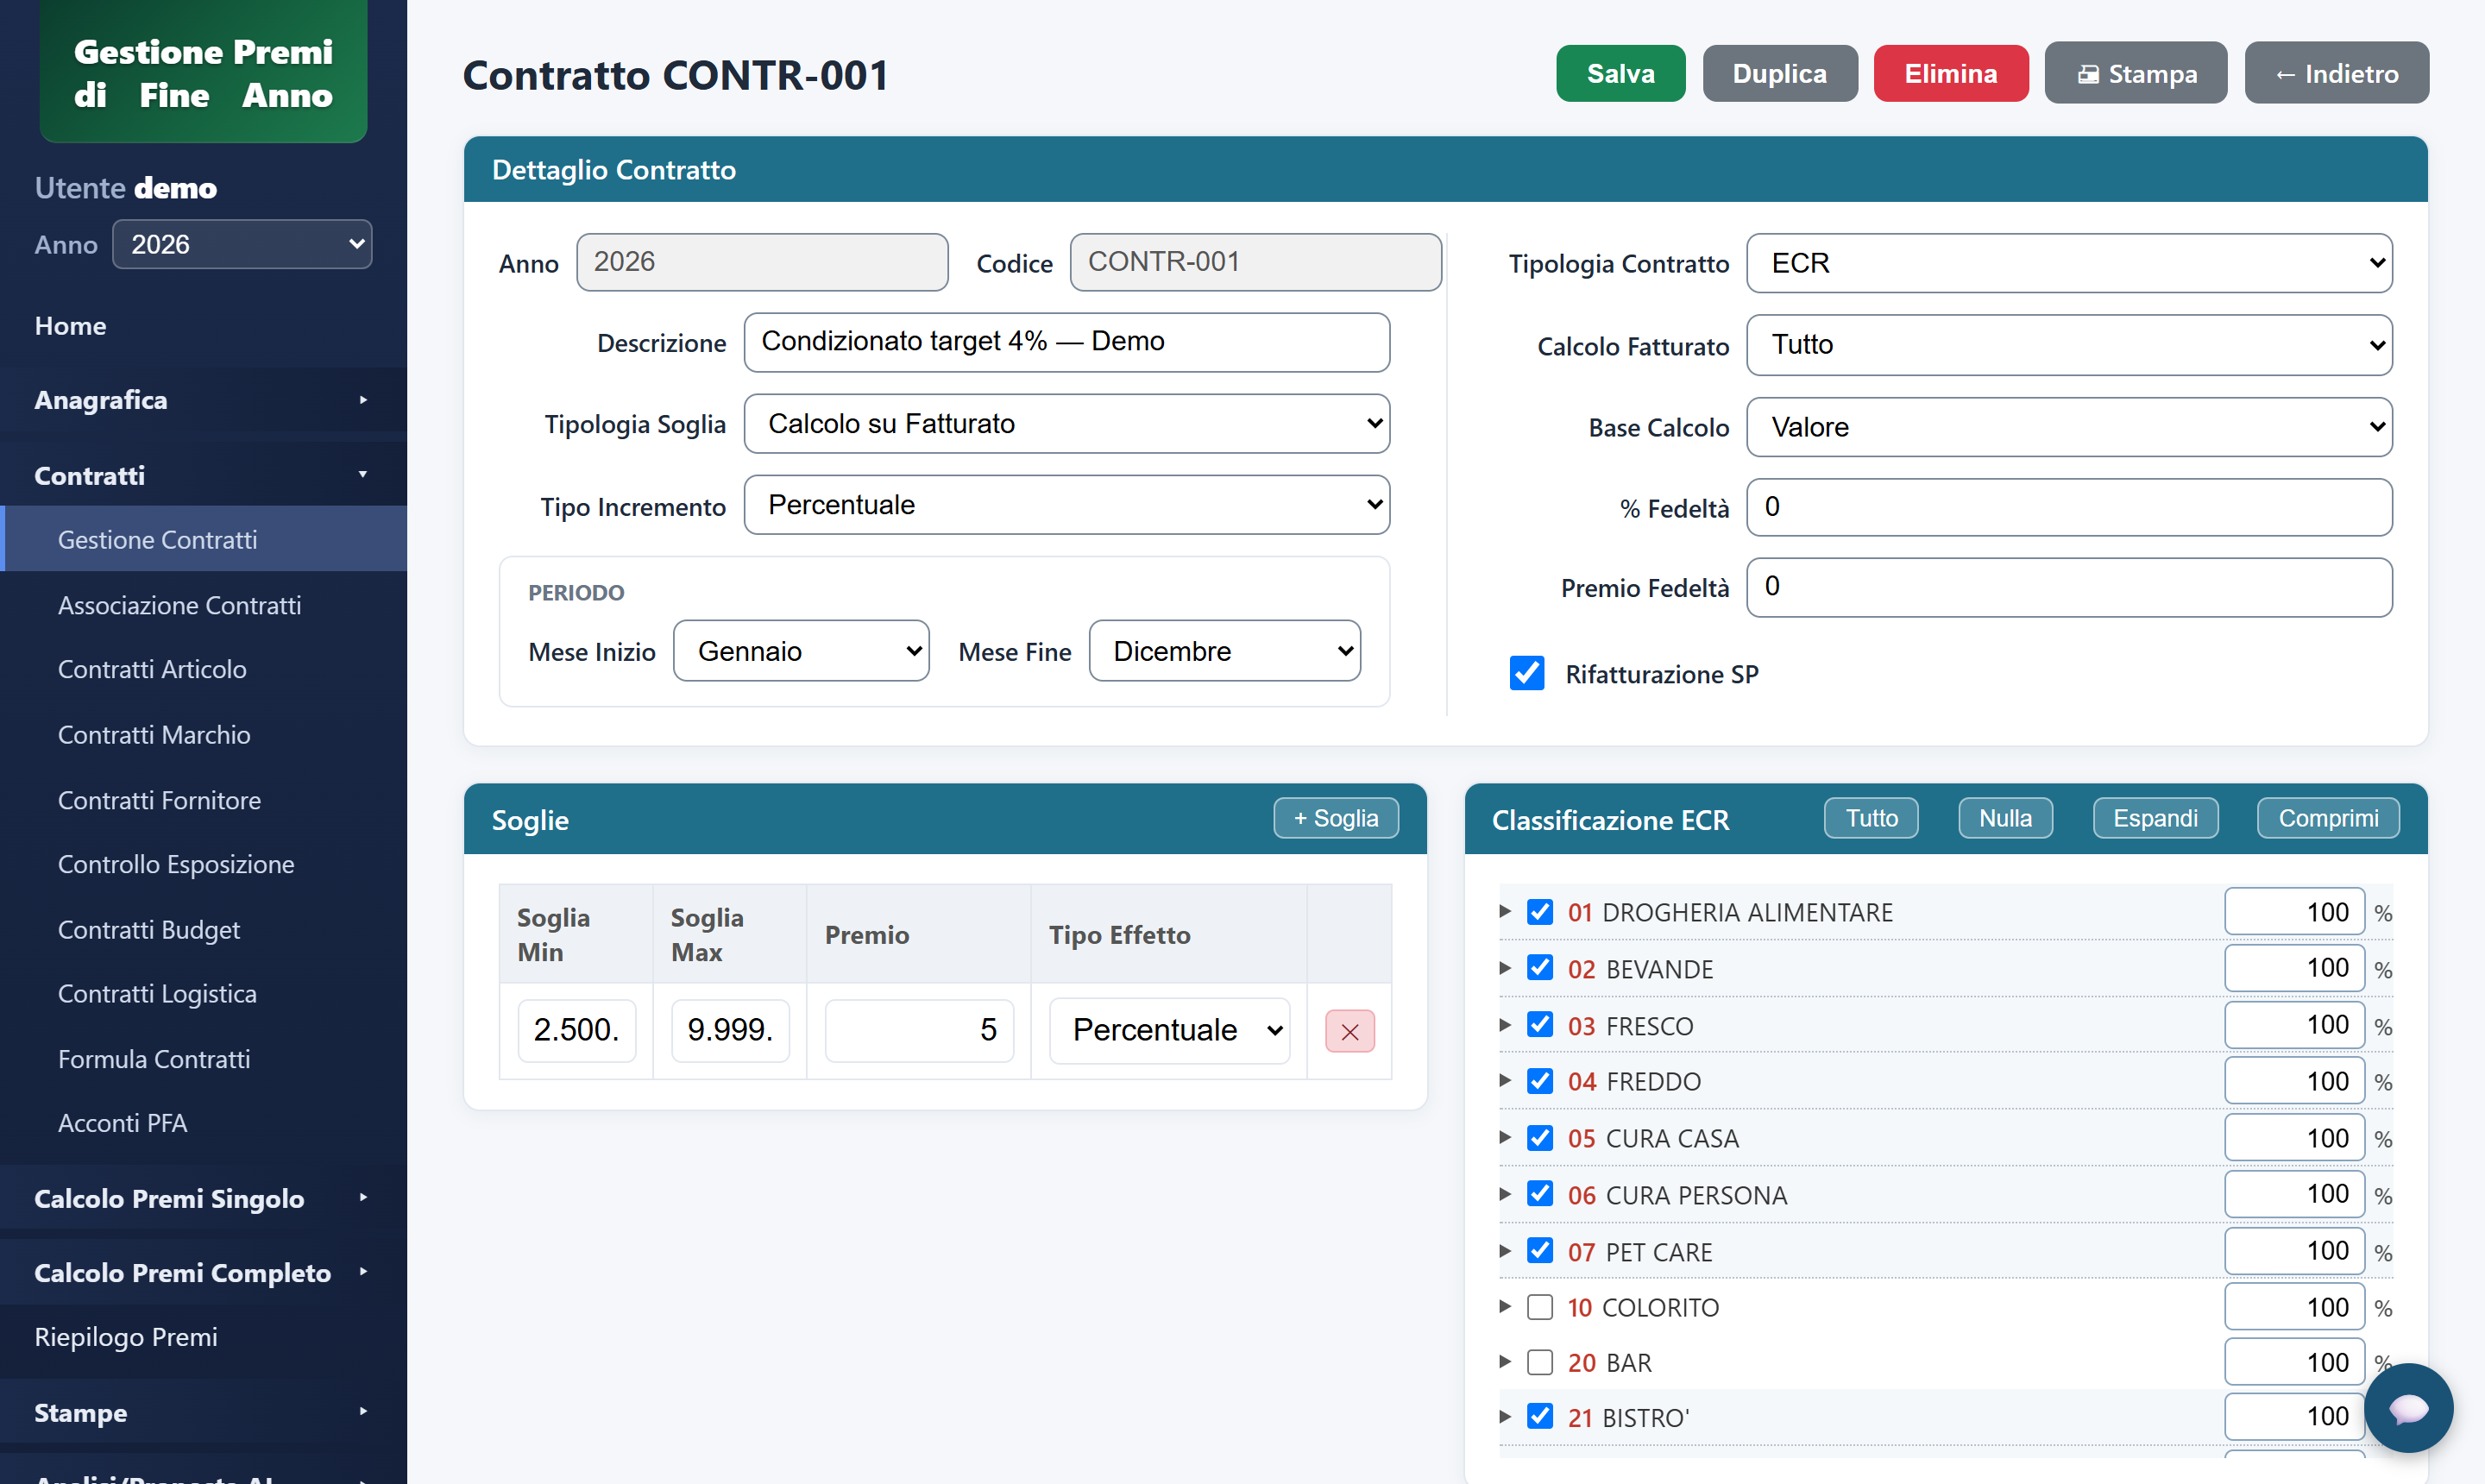Open the Mese Fine dropdown
This screenshot has width=2485, height=1484.
tap(1224, 651)
